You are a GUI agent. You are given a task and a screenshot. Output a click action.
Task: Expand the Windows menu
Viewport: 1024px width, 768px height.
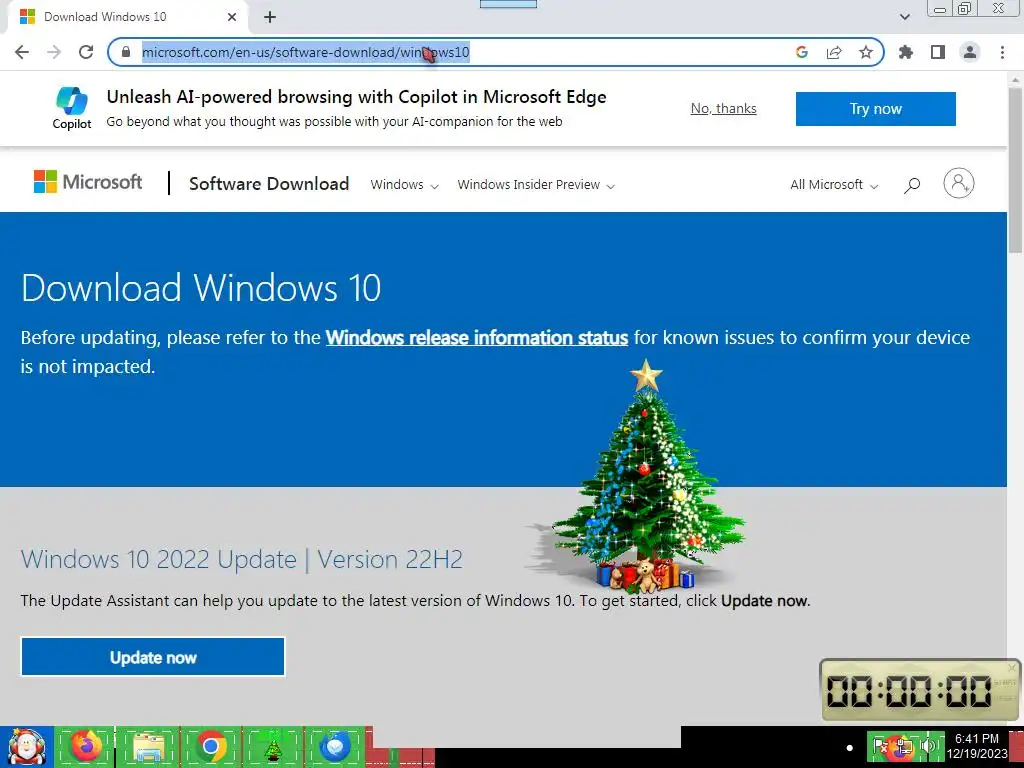tap(404, 185)
